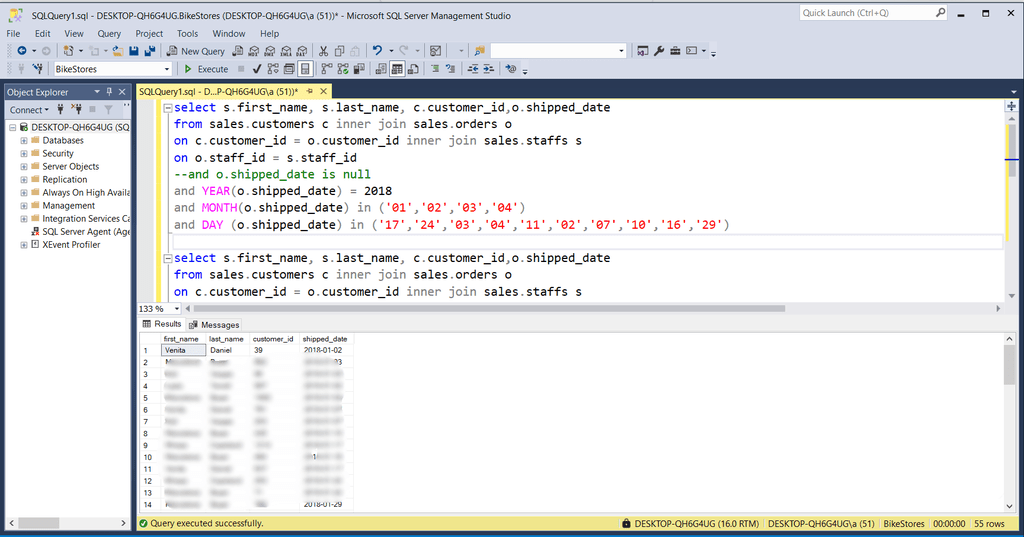The height and width of the screenshot is (537, 1024).
Task: Open the Query menu
Action: click(x=109, y=33)
